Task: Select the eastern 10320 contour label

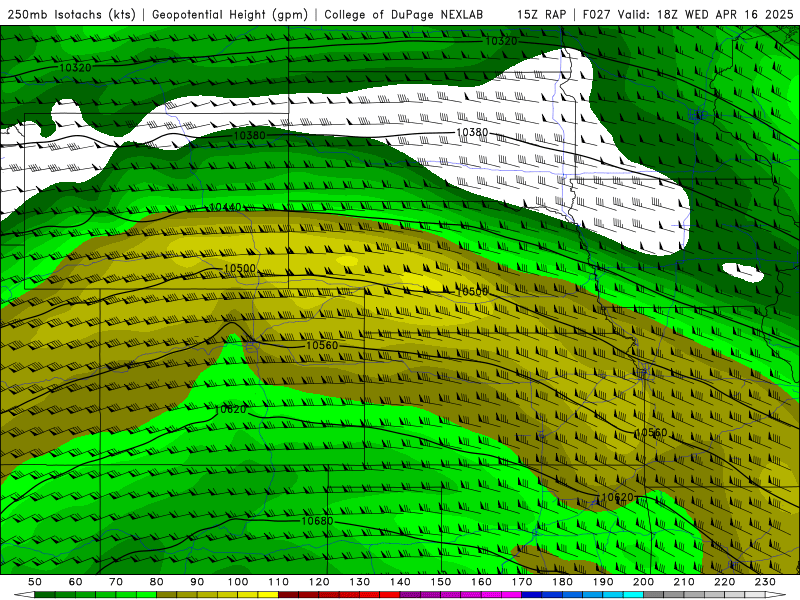Action: coord(501,41)
